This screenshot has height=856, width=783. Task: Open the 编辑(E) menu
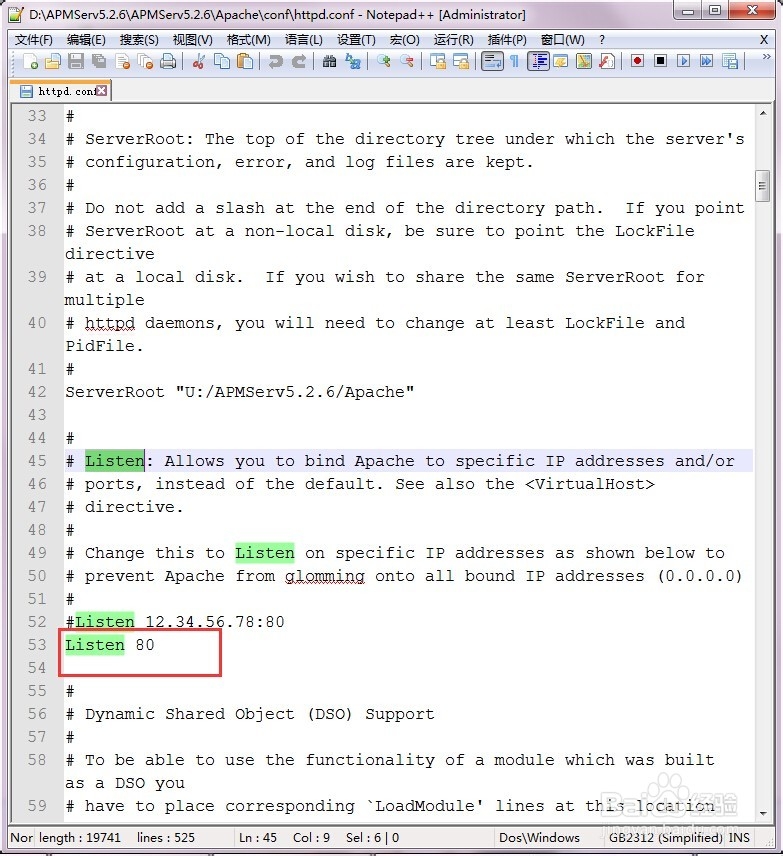click(86, 39)
